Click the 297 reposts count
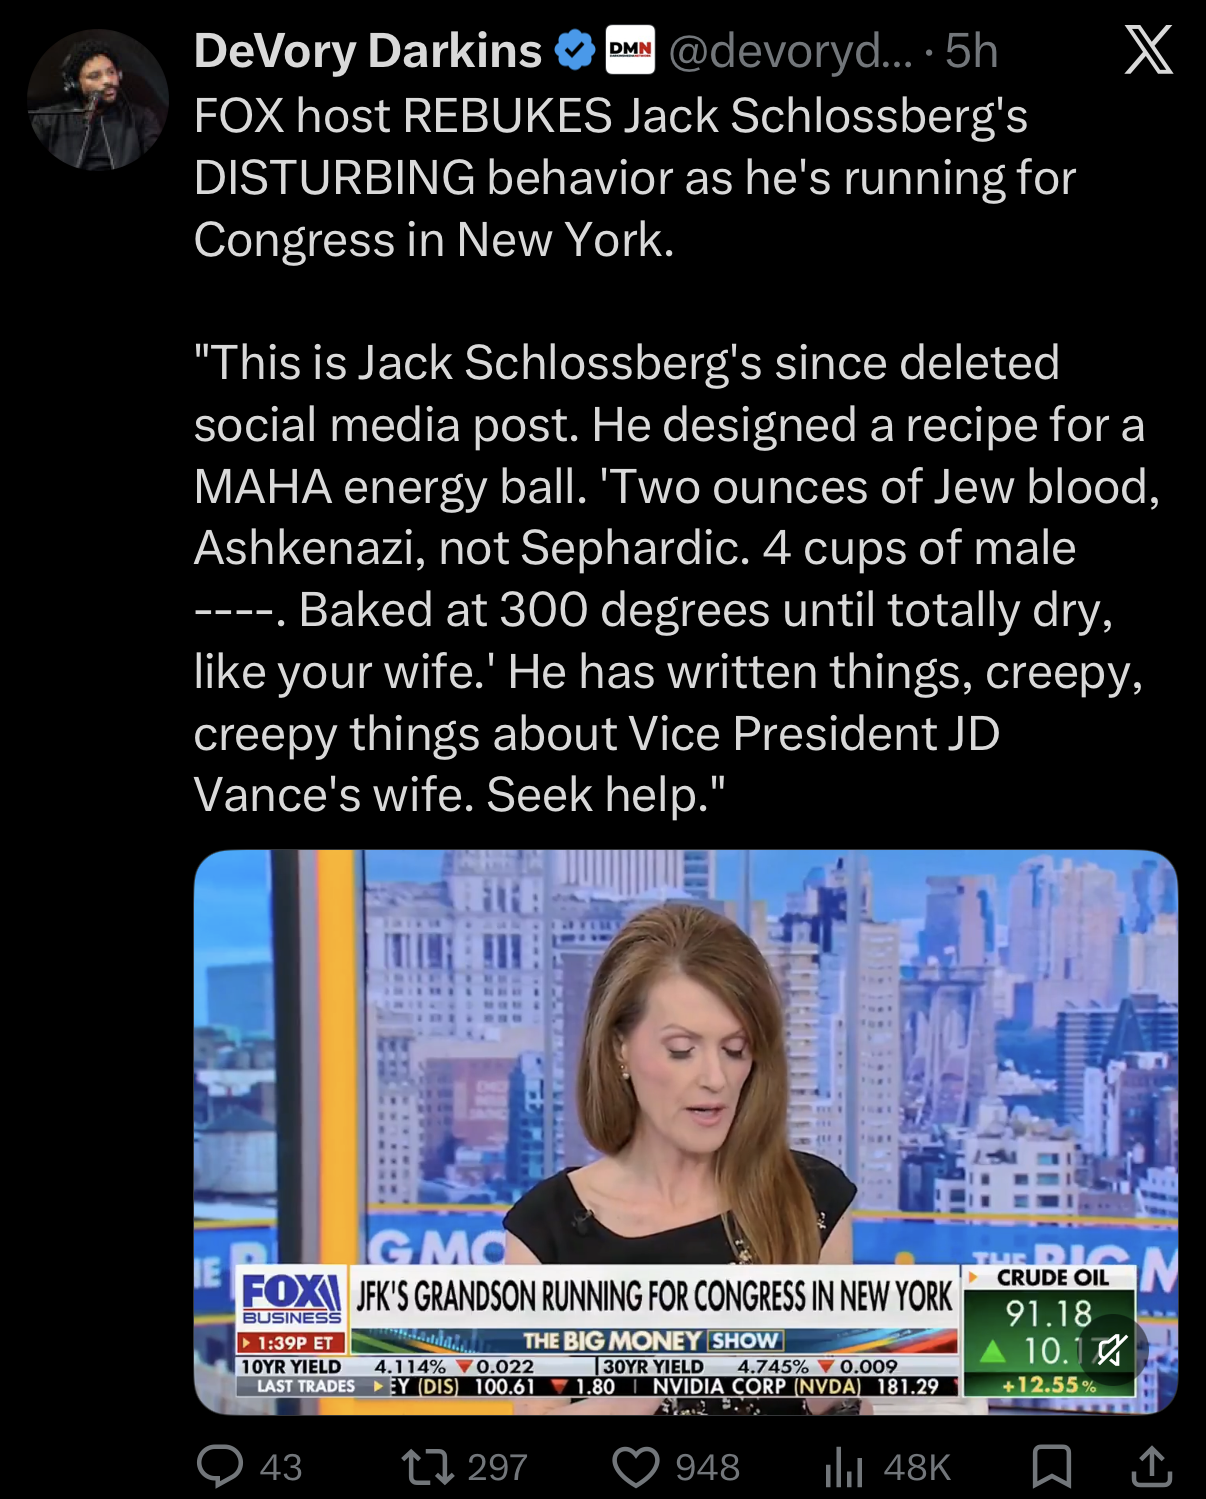1206x1499 pixels. point(497,1467)
